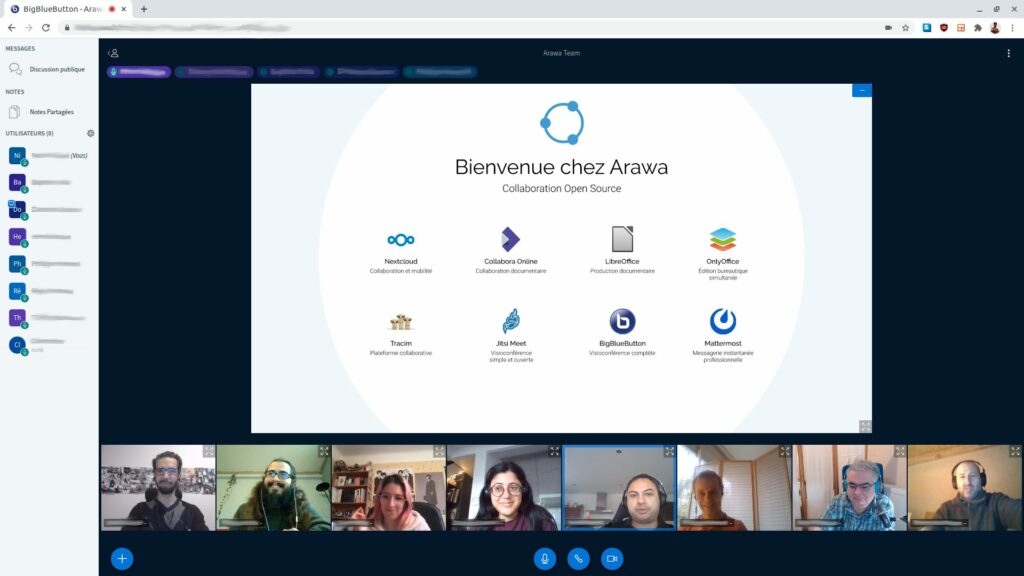Reload the browser page
1024x576 pixels.
pos(46,27)
